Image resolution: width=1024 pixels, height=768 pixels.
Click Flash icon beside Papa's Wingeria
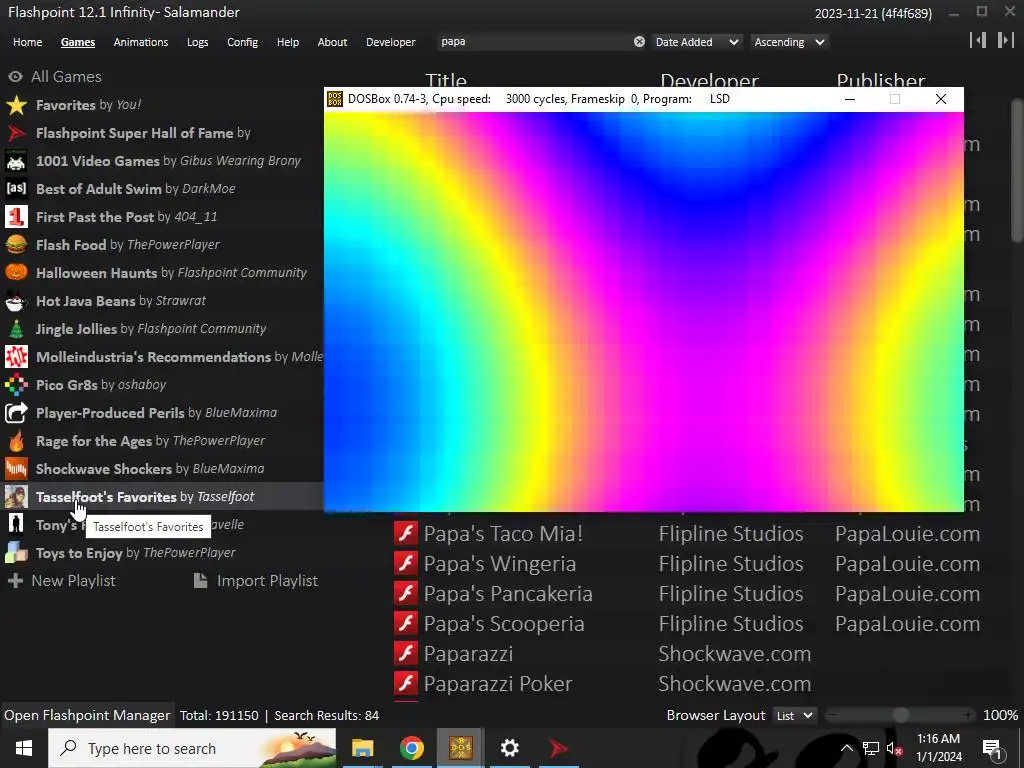coord(406,564)
